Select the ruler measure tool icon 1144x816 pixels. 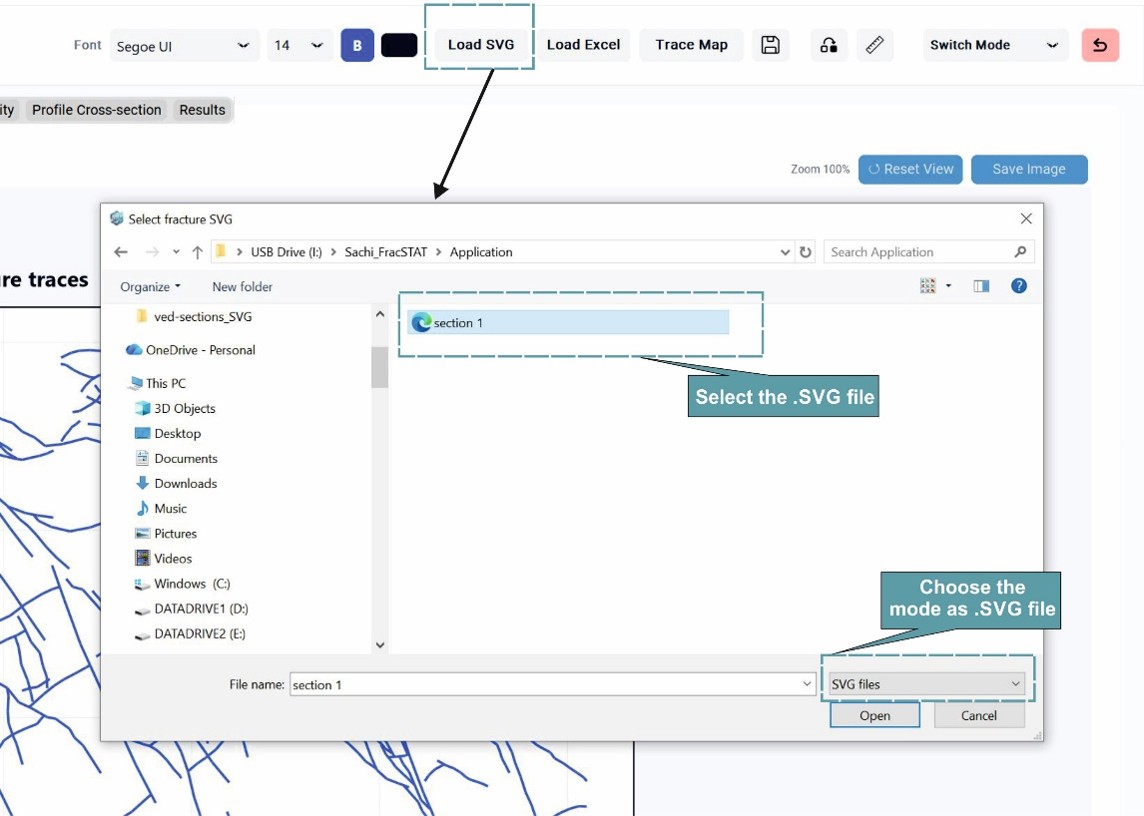[x=875, y=45]
